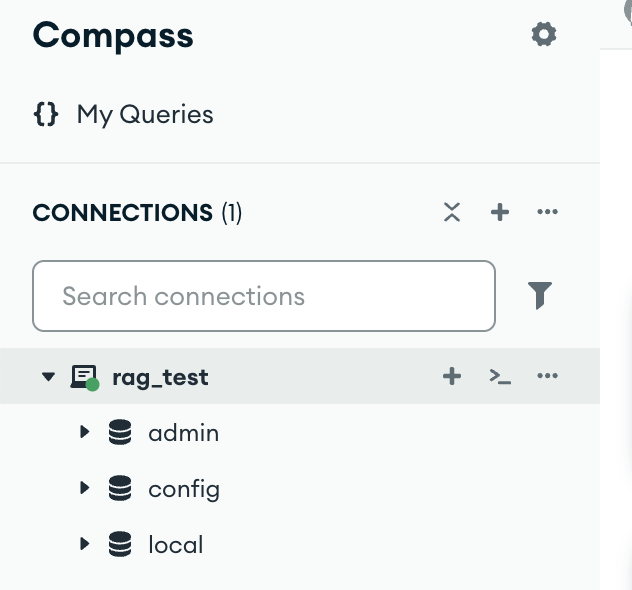632x590 pixels.
Task: Open the filter connections funnel icon
Action: tap(540, 295)
